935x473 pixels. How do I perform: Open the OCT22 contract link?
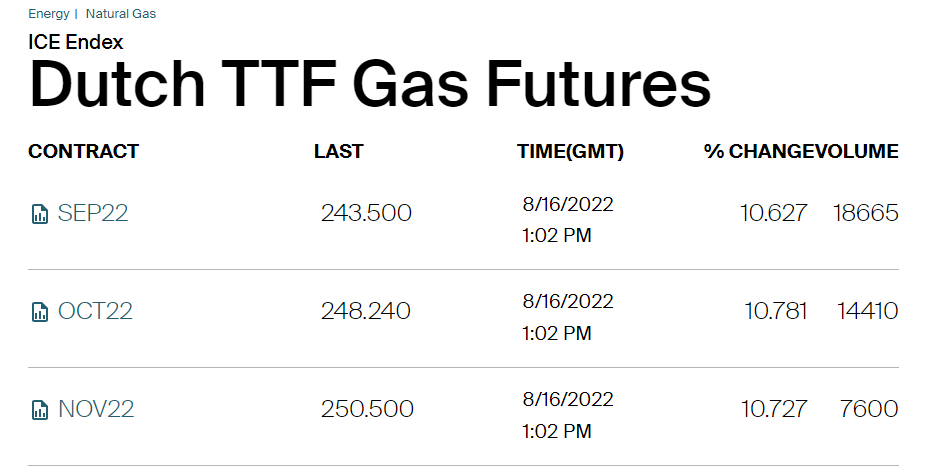click(95, 311)
